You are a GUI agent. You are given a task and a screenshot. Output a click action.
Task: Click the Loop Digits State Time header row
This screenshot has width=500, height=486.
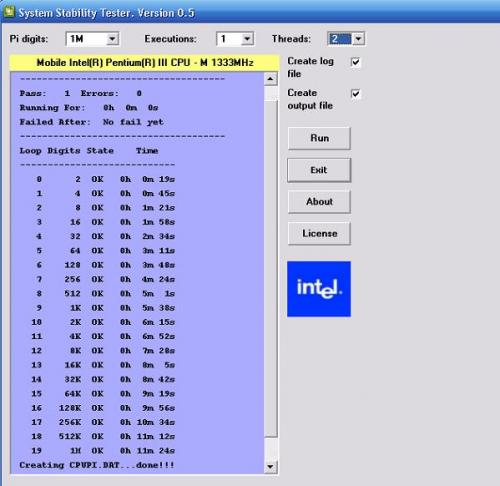point(89,151)
